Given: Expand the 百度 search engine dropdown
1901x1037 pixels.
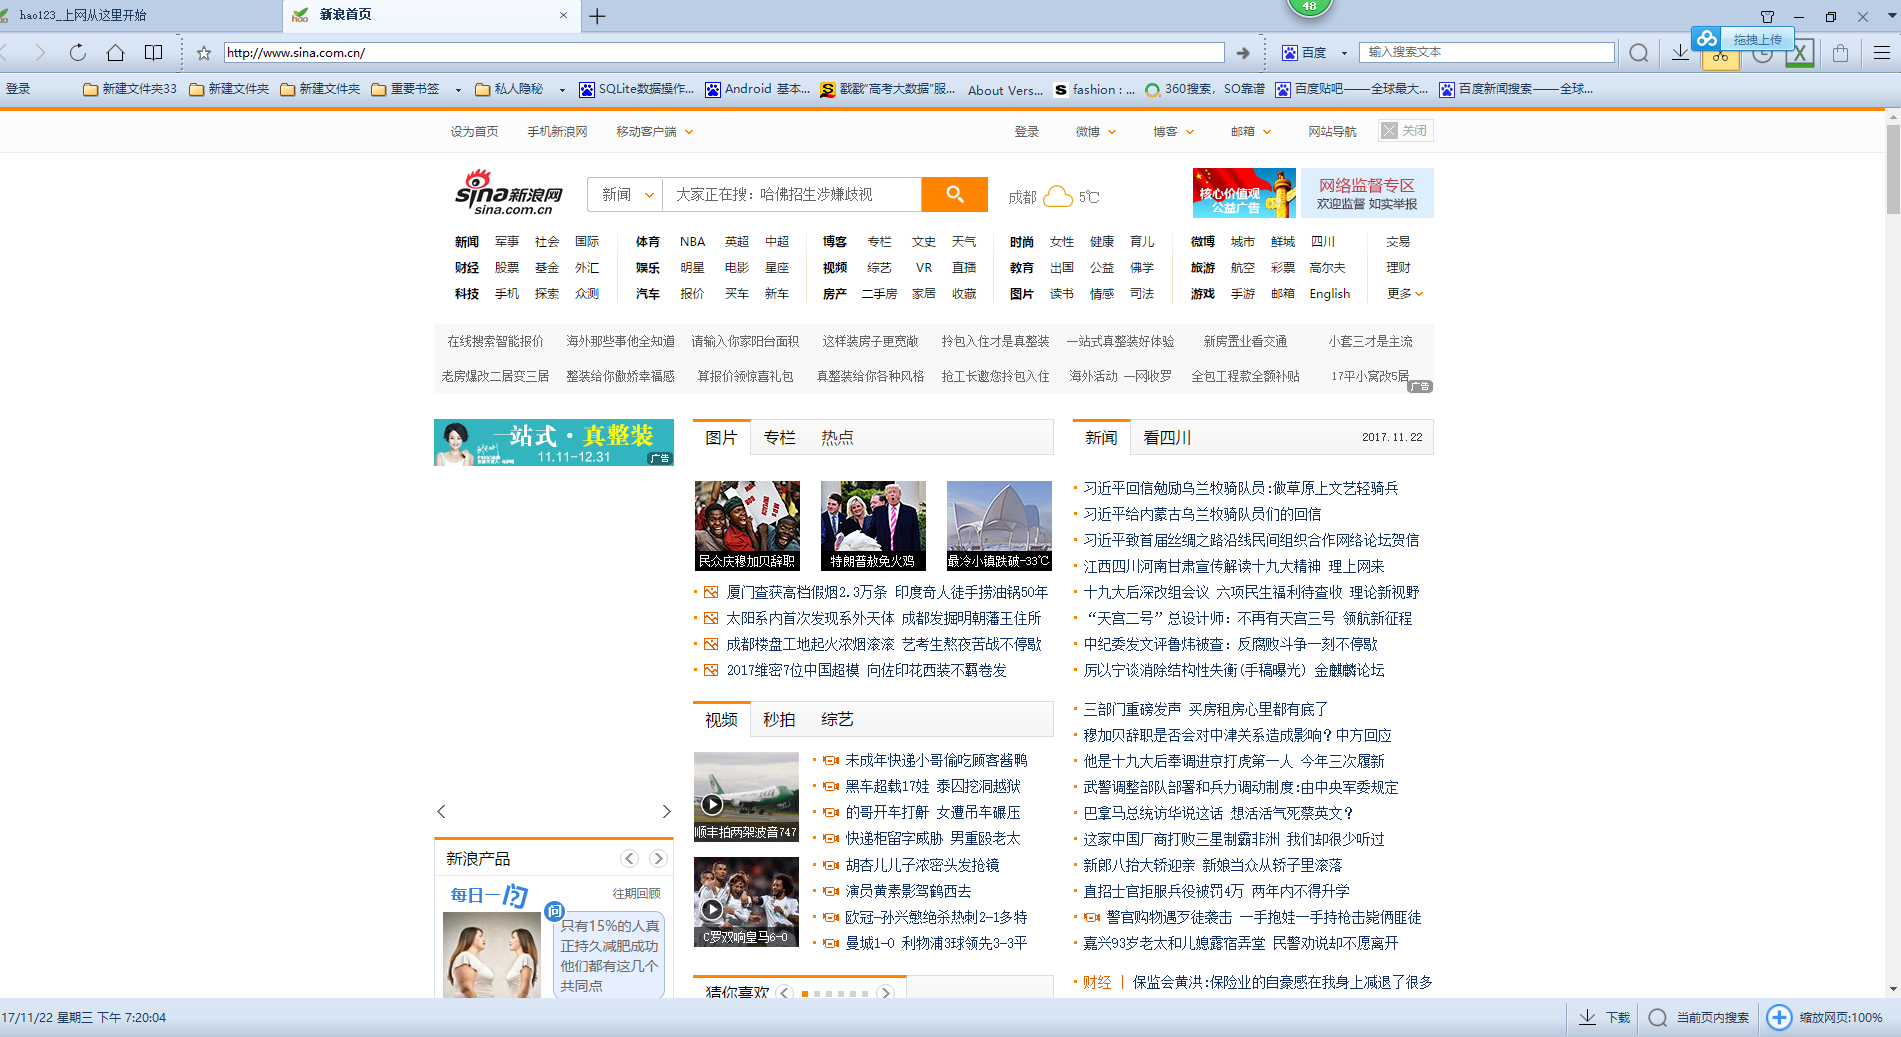Looking at the screenshot, I should pos(1344,53).
